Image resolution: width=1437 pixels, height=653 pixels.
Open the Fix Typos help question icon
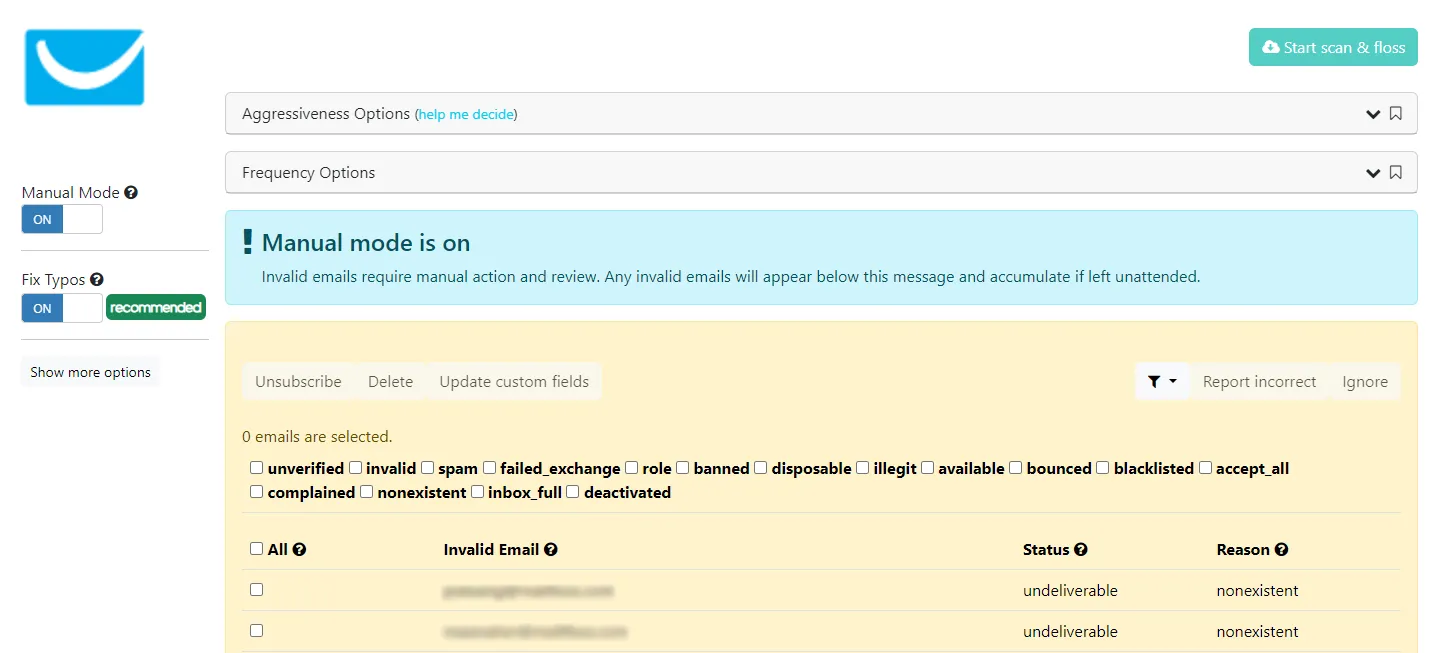[x=97, y=280]
